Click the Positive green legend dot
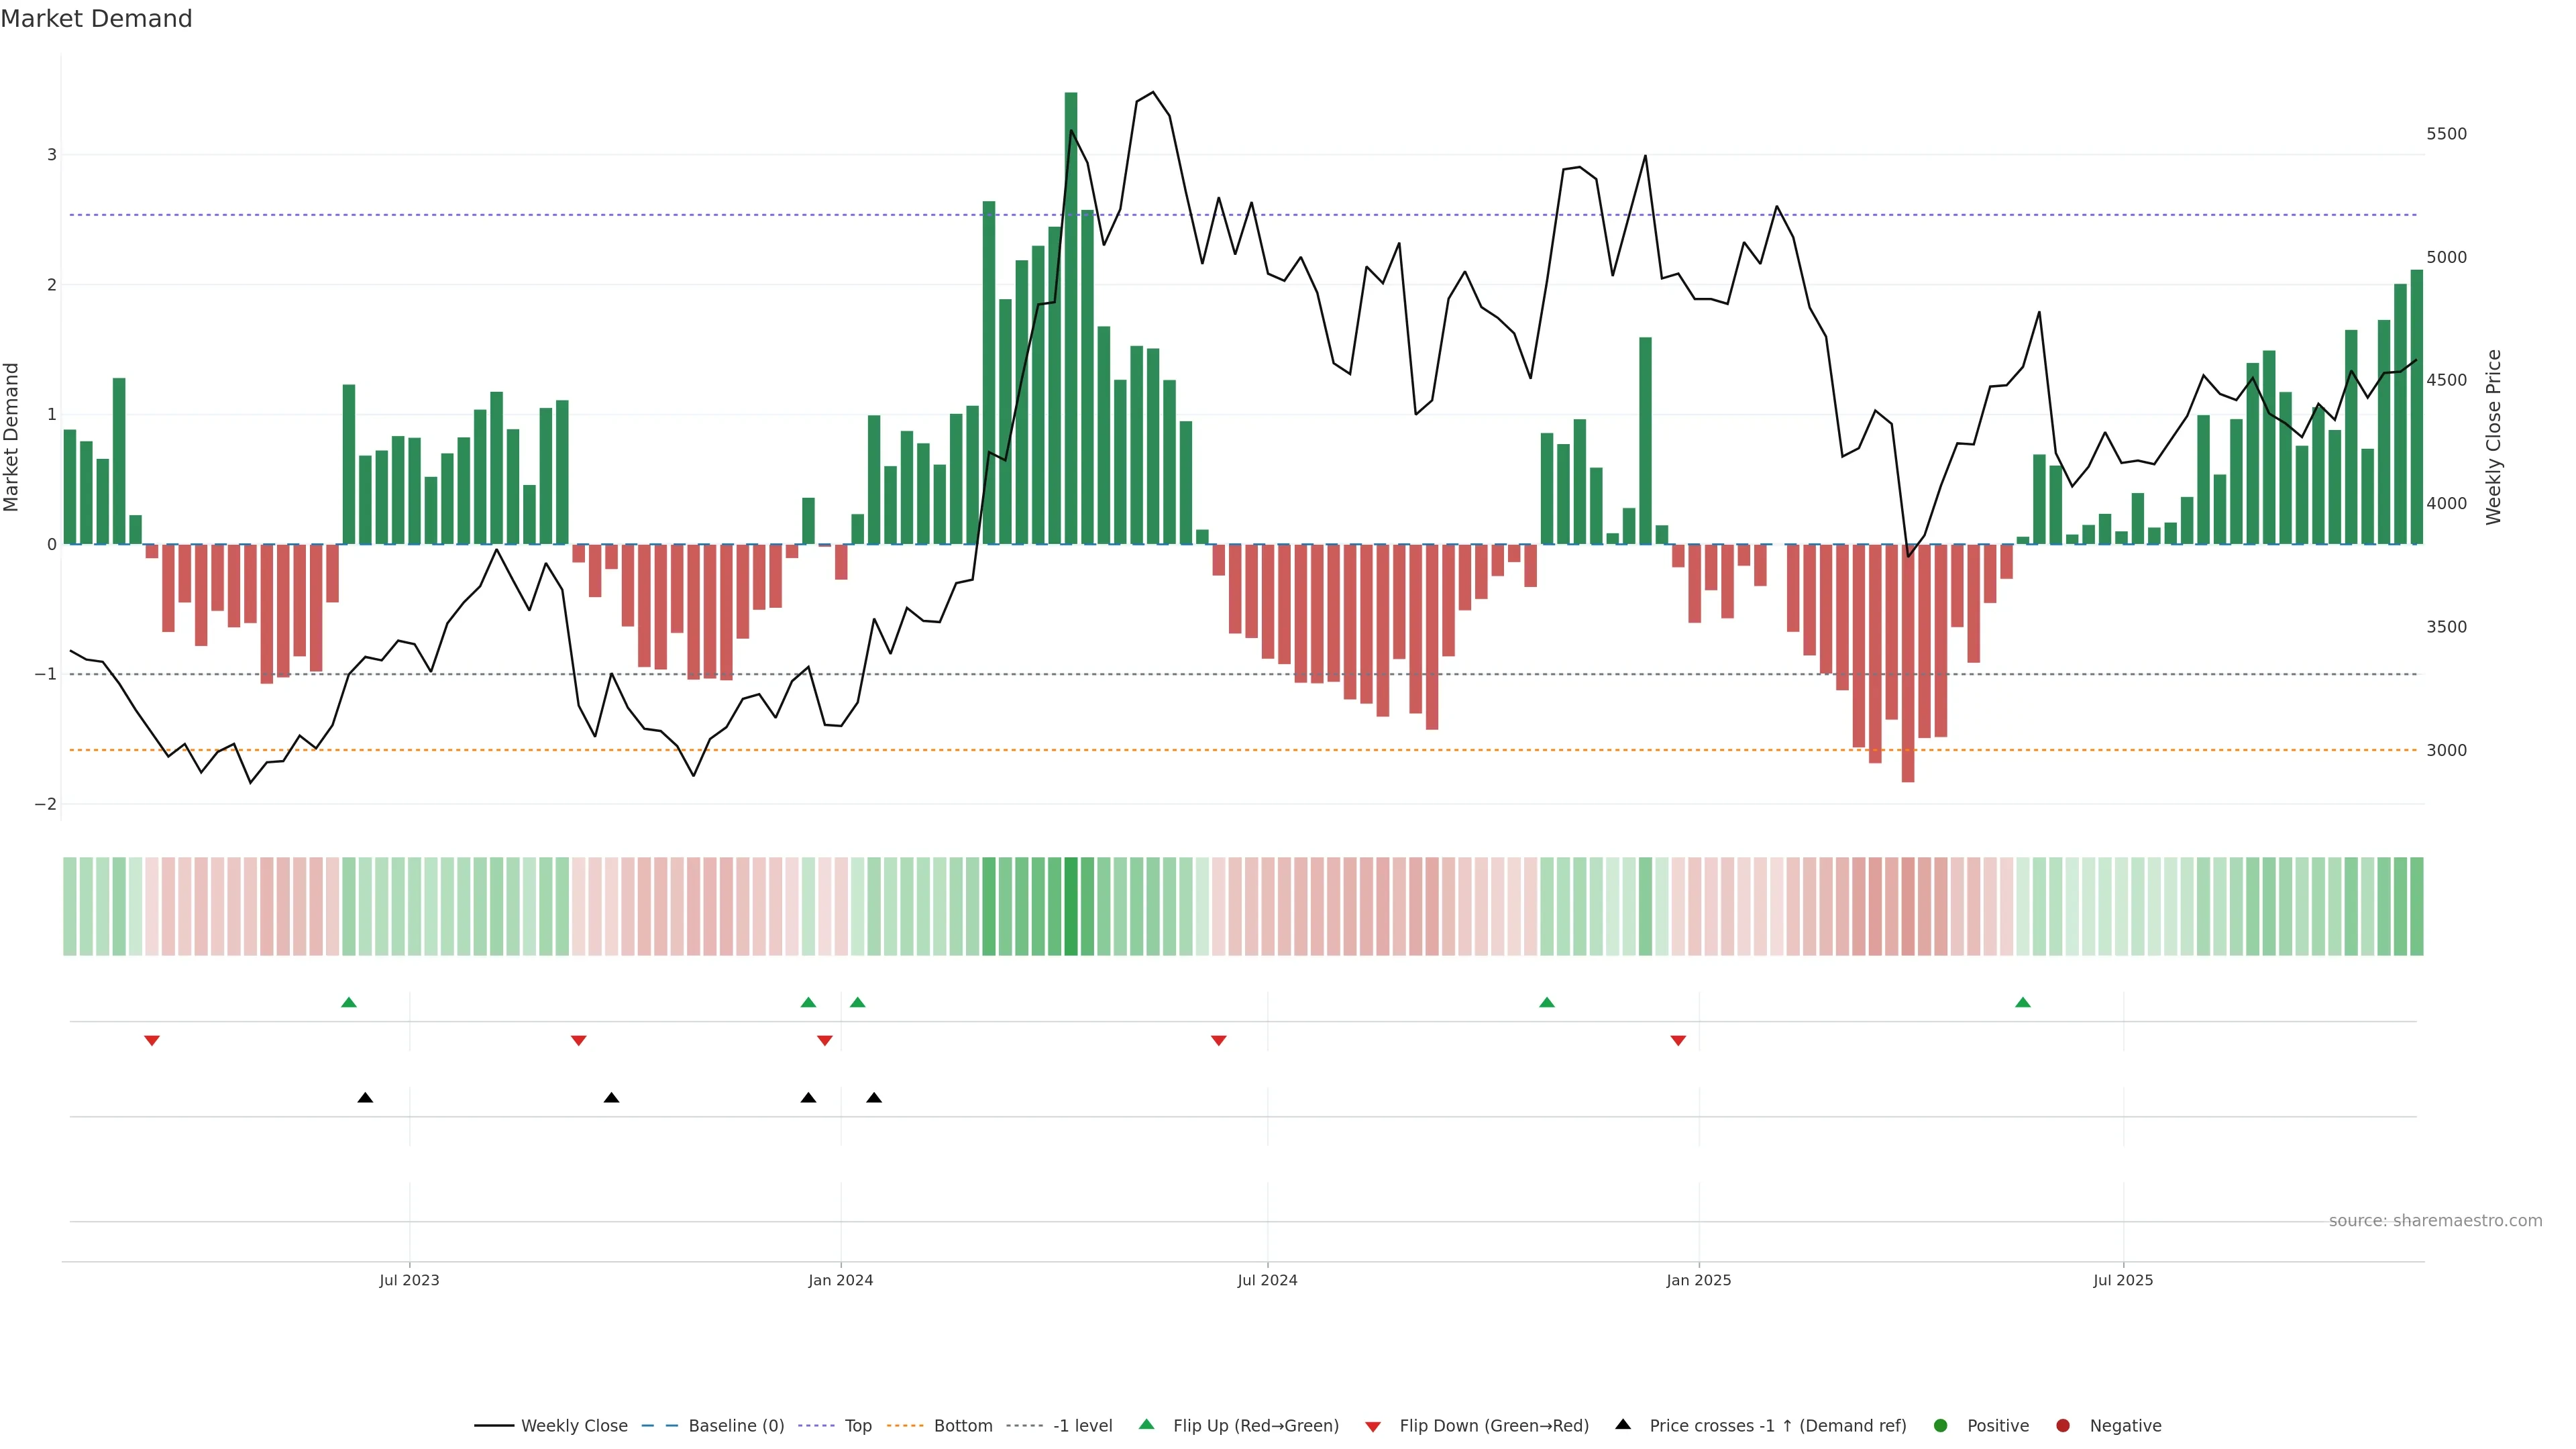 coord(1941,1426)
